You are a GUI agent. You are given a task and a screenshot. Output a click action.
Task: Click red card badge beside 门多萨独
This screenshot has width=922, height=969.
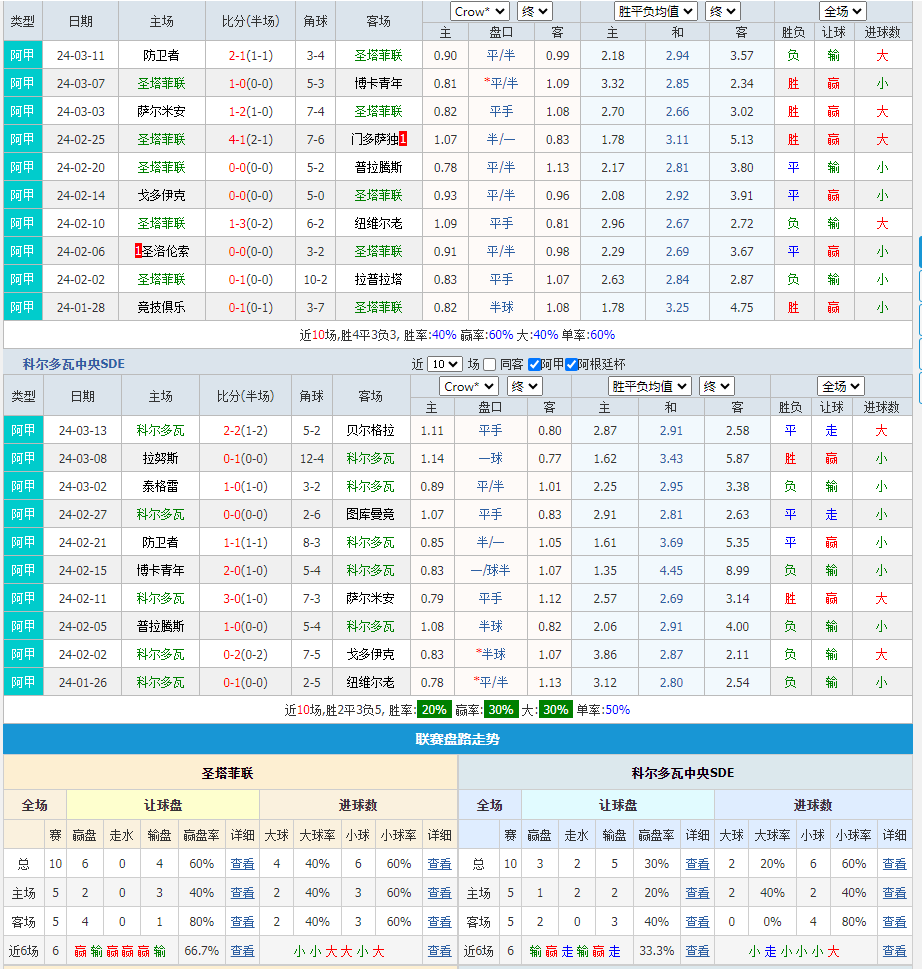[403, 140]
